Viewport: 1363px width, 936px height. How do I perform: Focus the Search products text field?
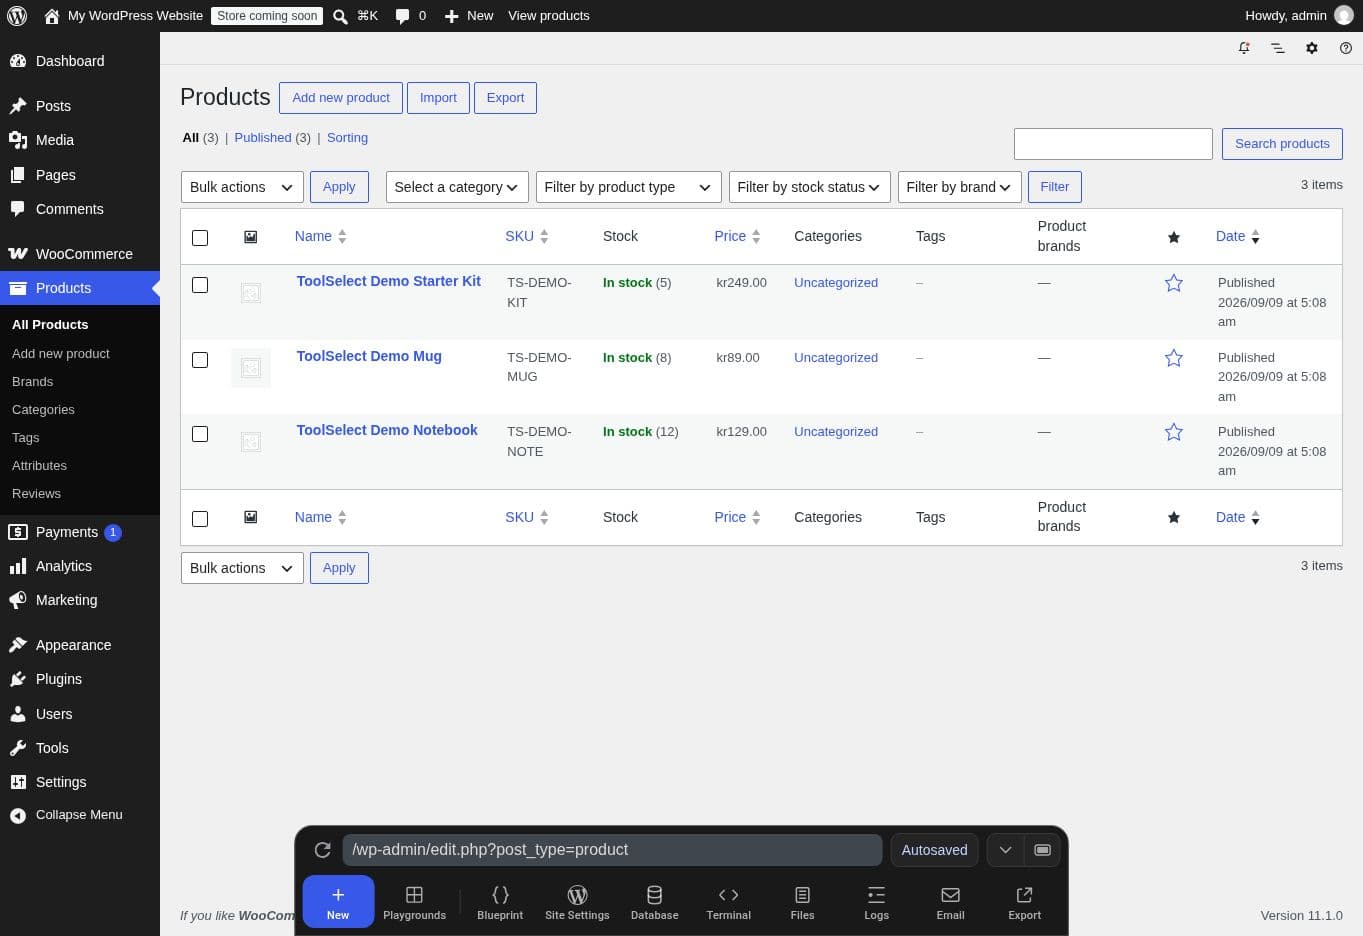tap(1113, 144)
